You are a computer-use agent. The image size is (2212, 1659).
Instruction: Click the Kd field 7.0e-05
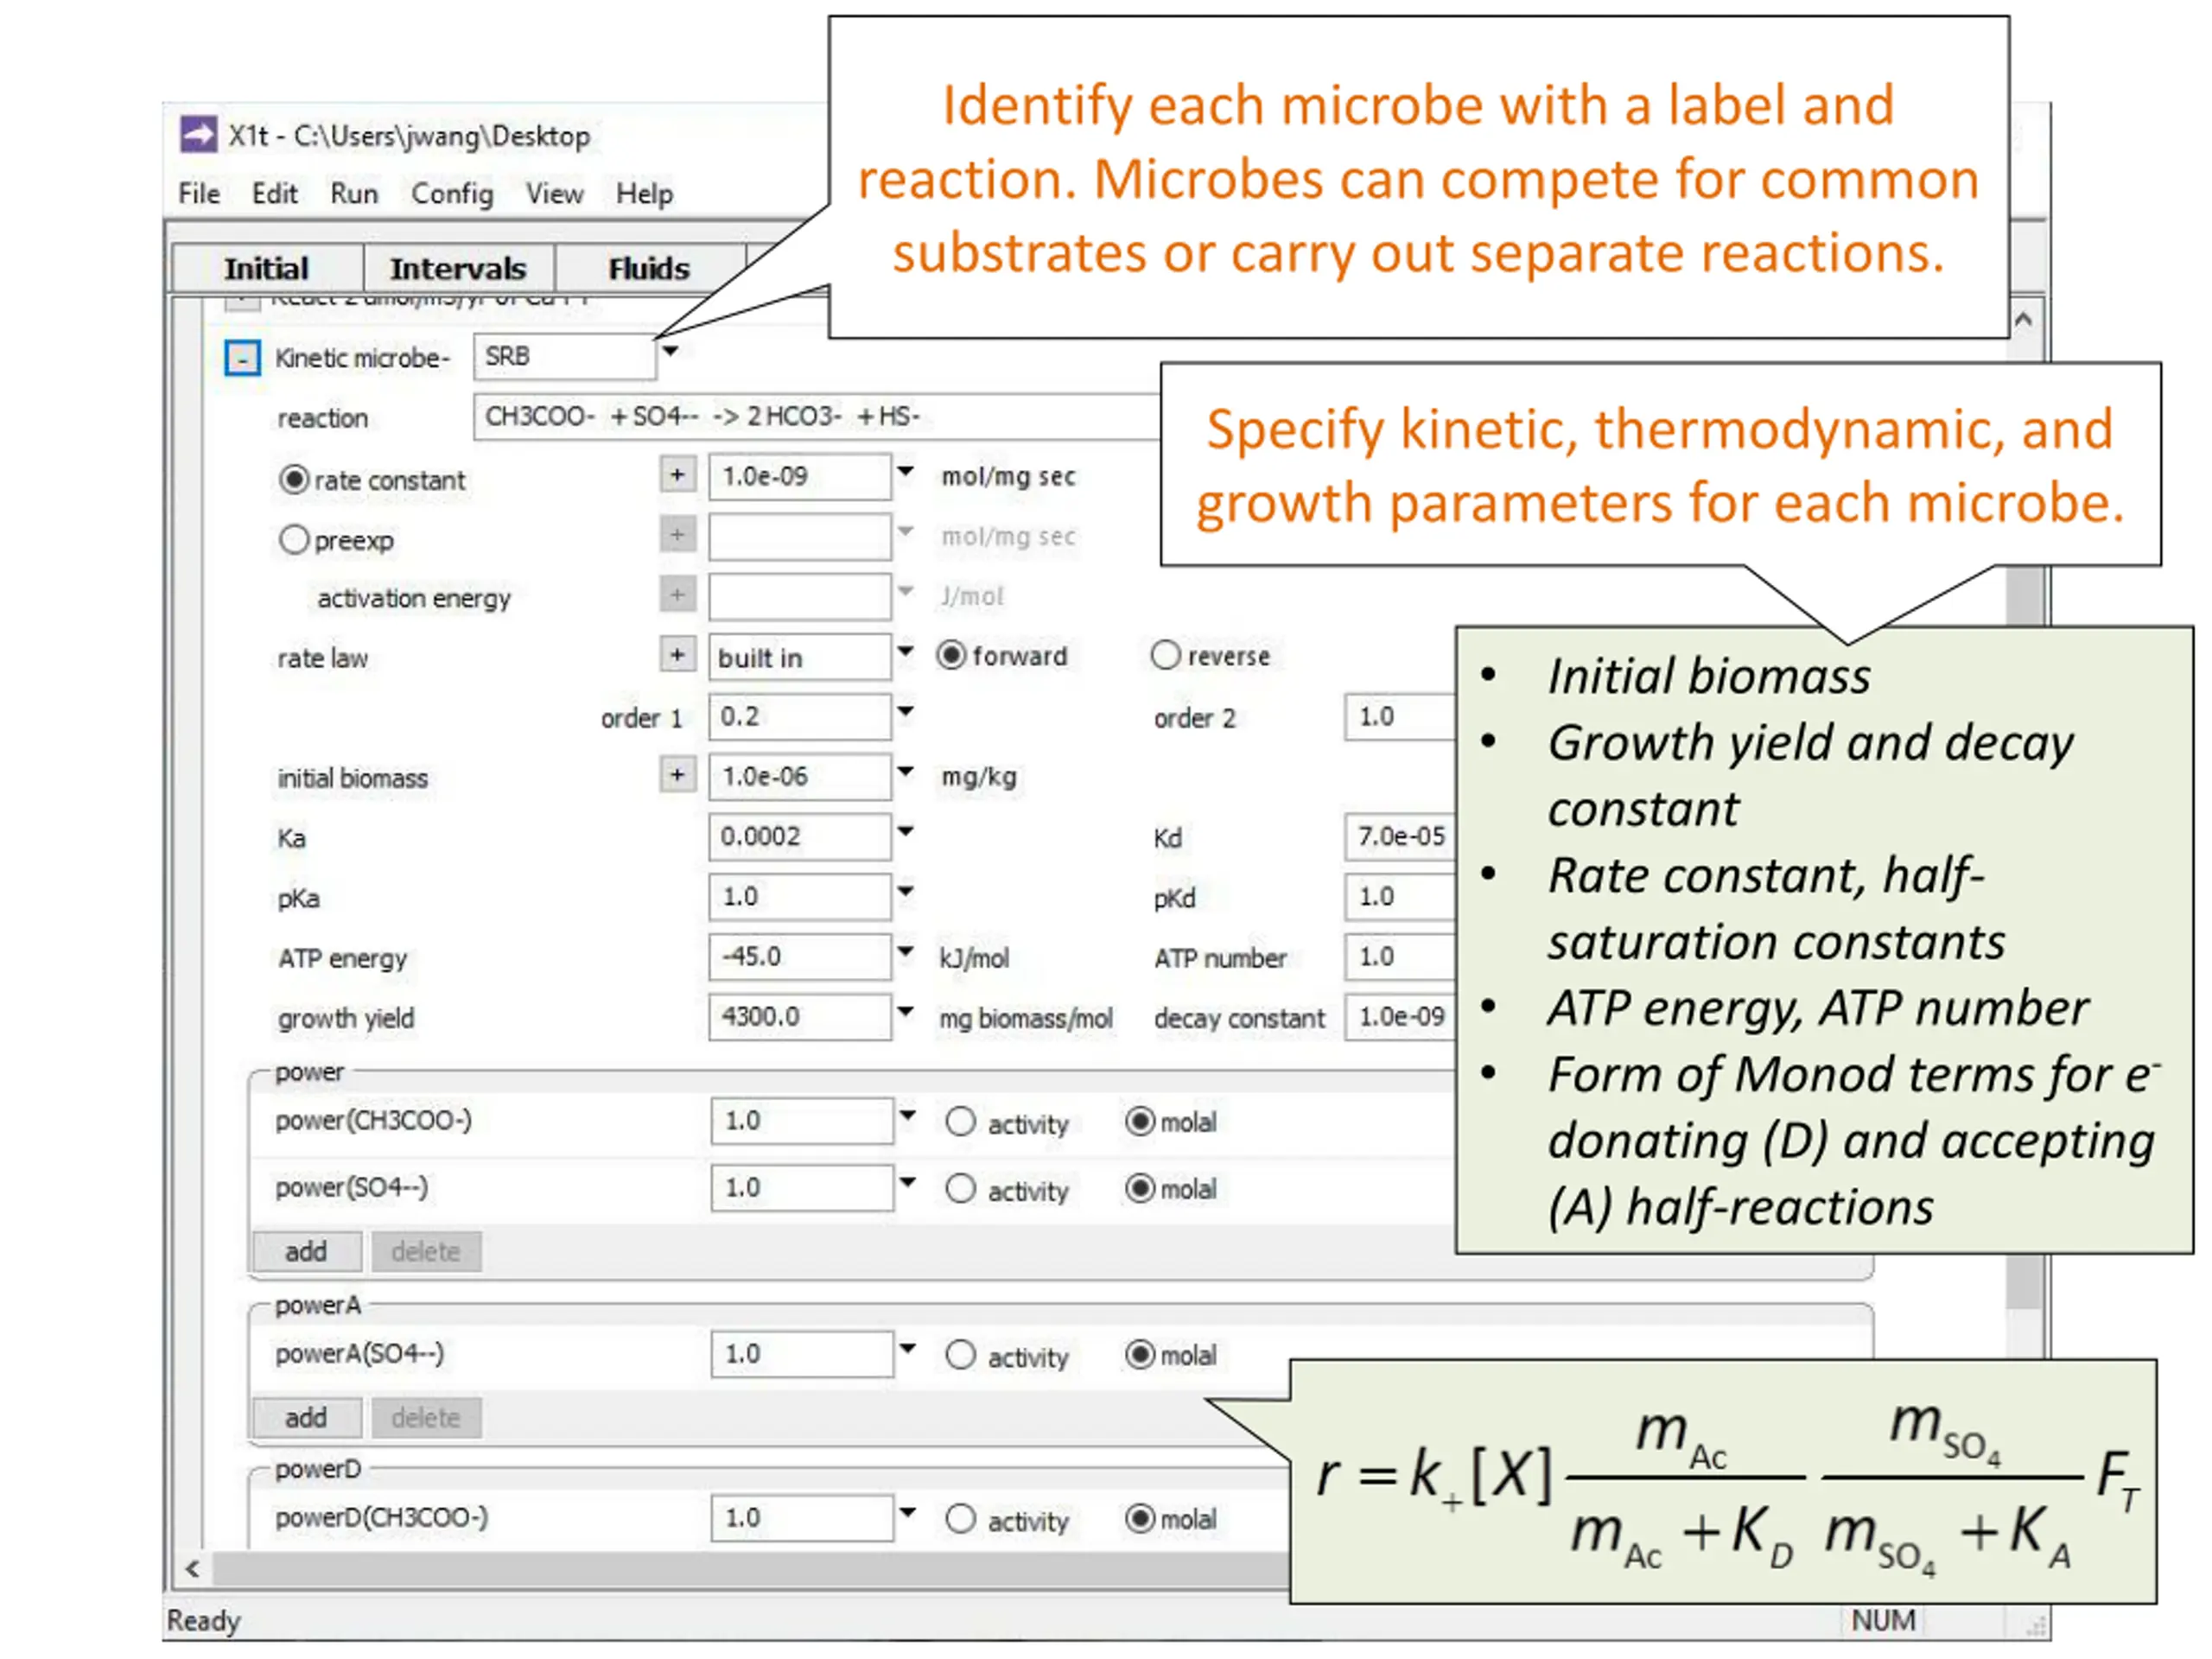click(x=1400, y=837)
